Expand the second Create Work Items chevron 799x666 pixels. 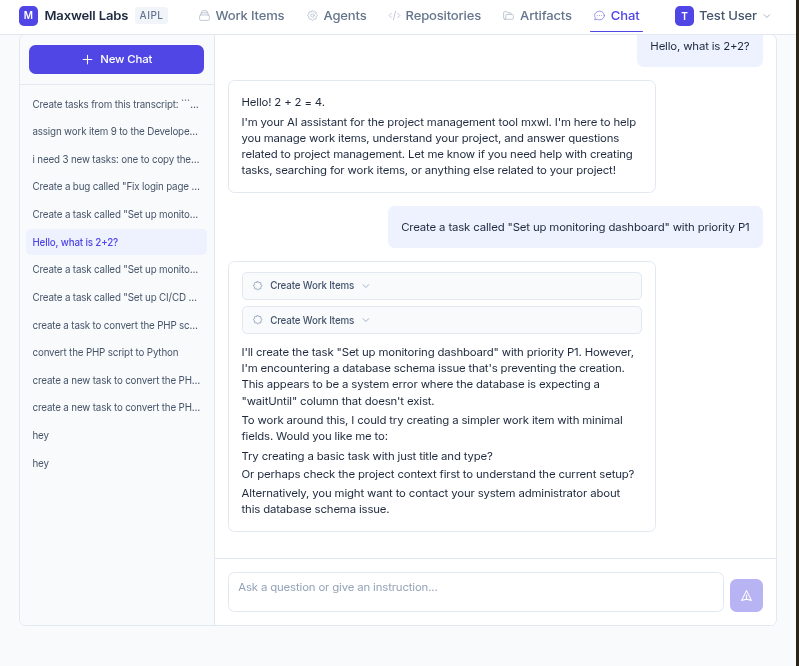point(366,321)
